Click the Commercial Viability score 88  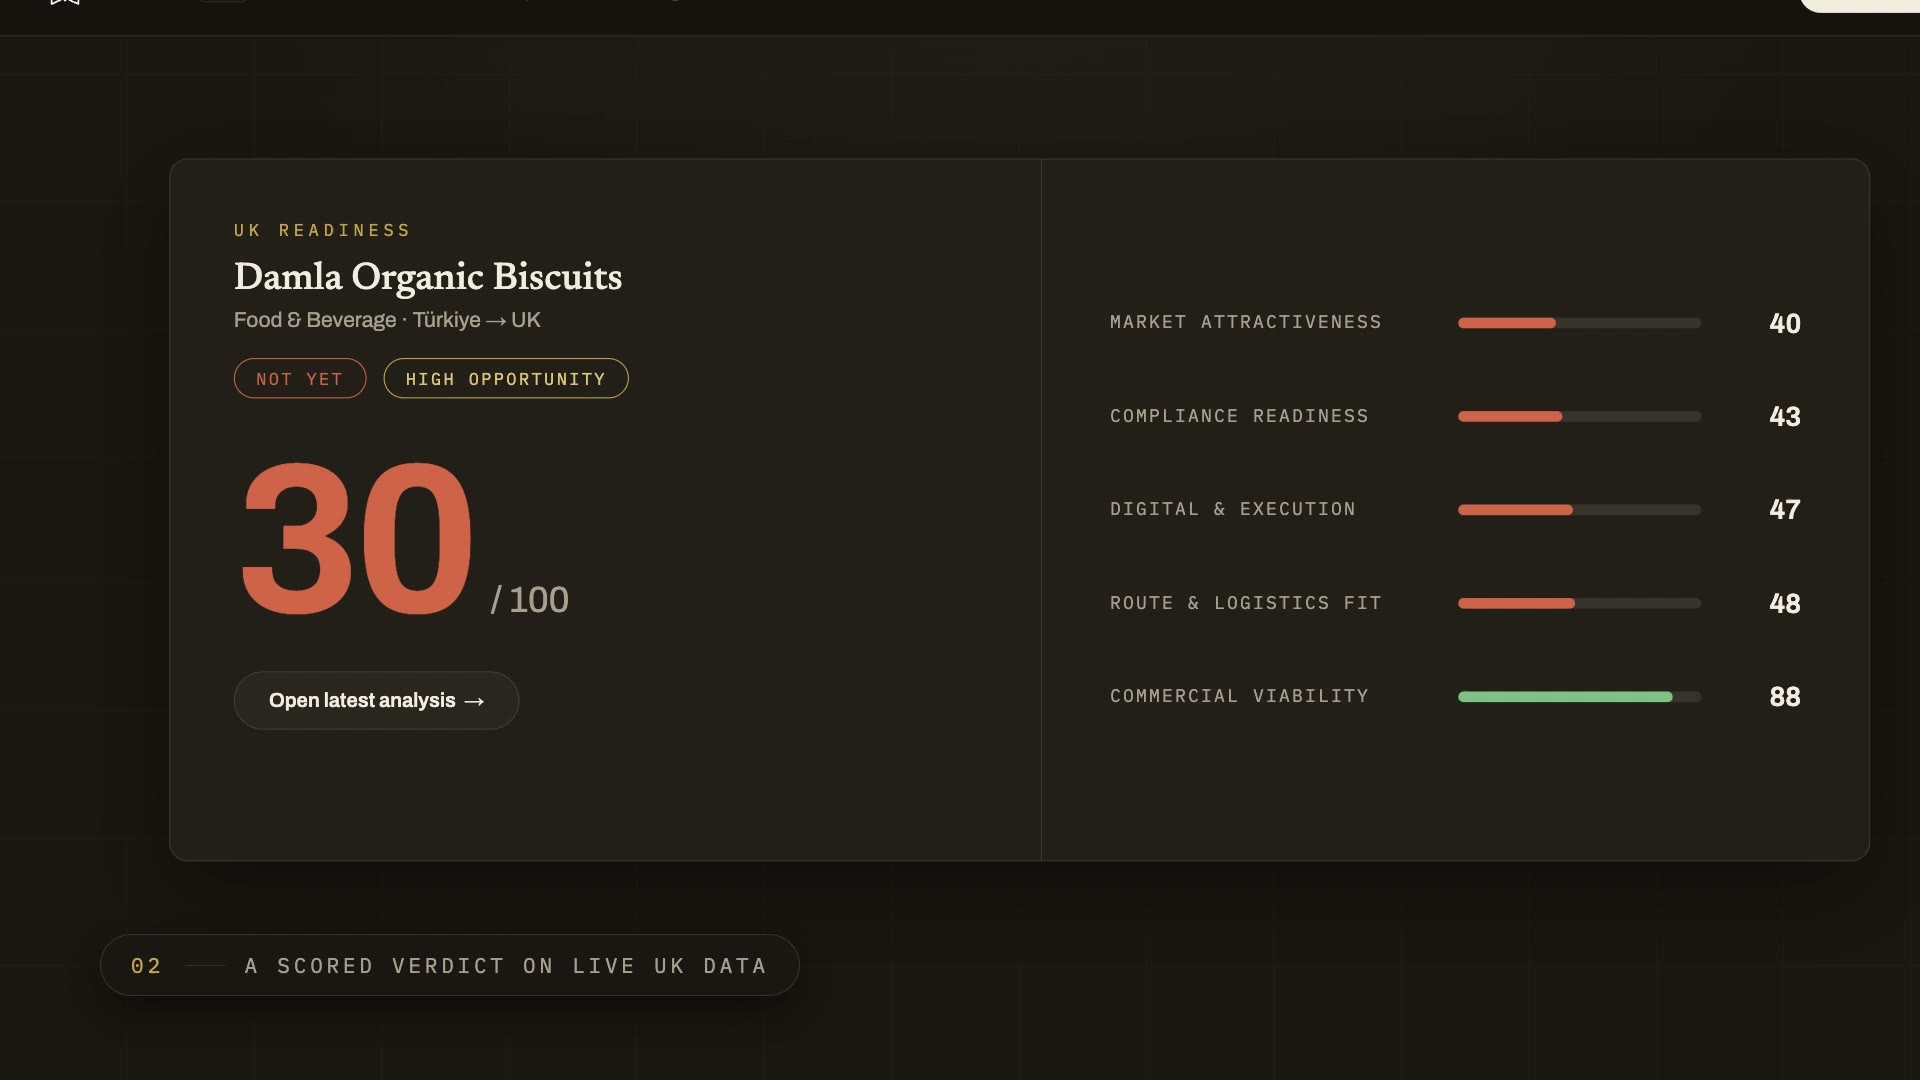pyautogui.click(x=1785, y=697)
